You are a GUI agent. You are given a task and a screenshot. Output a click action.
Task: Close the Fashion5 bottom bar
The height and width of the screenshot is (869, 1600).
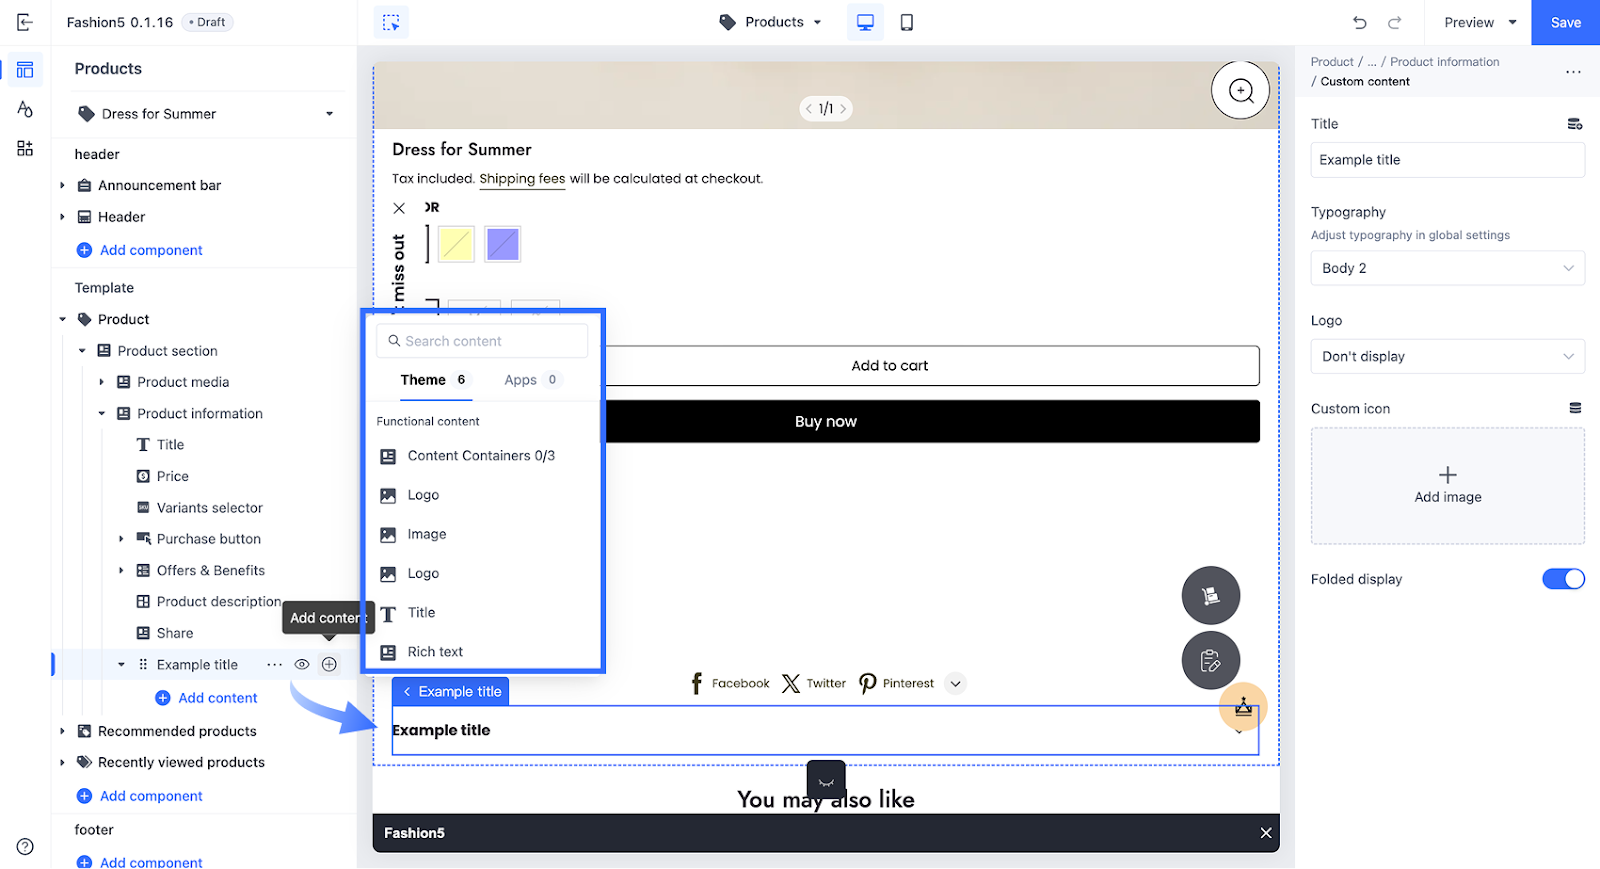pos(1265,833)
